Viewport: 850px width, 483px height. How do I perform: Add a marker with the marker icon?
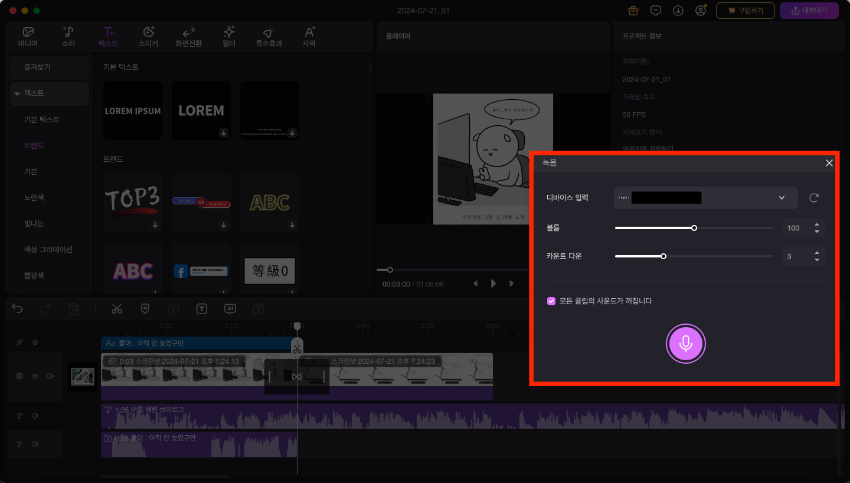[x=145, y=309]
